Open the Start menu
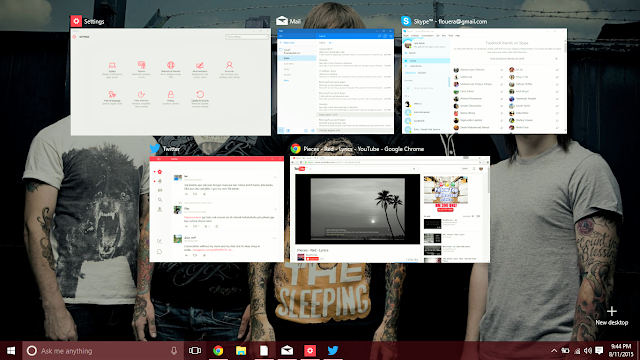 11,351
